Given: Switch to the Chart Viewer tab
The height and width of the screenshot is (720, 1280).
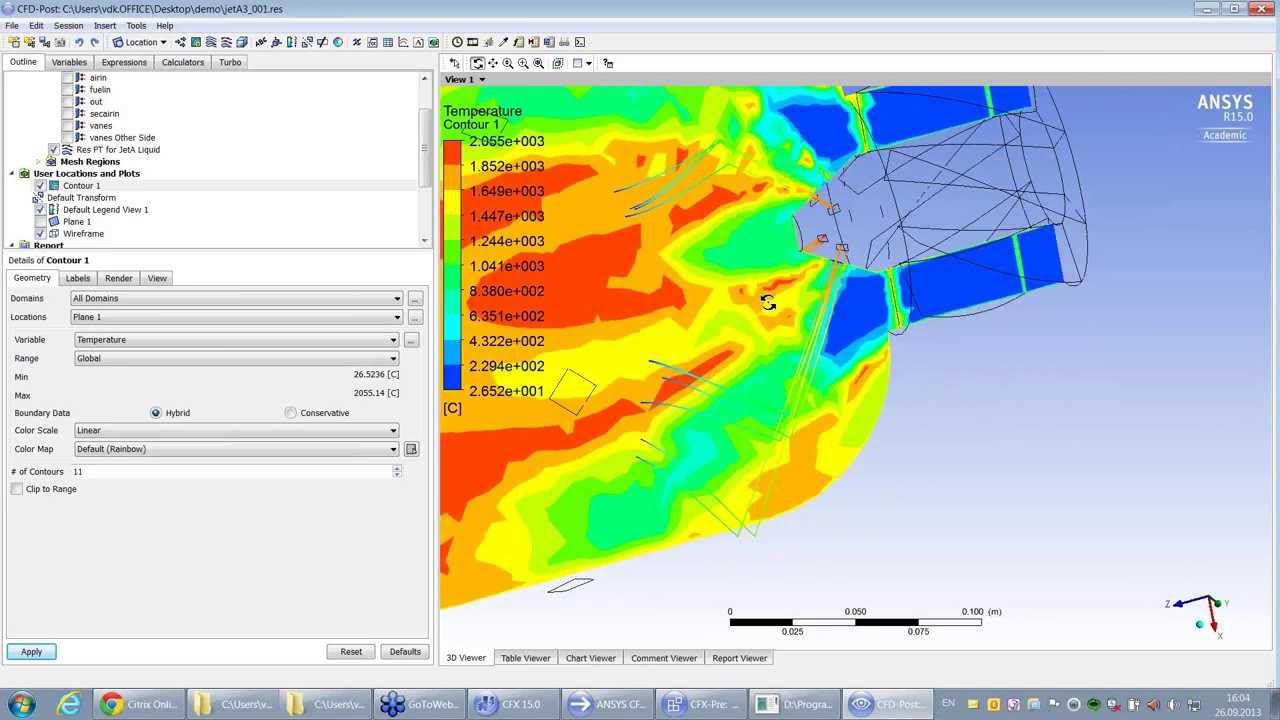Looking at the screenshot, I should coord(591,658).
